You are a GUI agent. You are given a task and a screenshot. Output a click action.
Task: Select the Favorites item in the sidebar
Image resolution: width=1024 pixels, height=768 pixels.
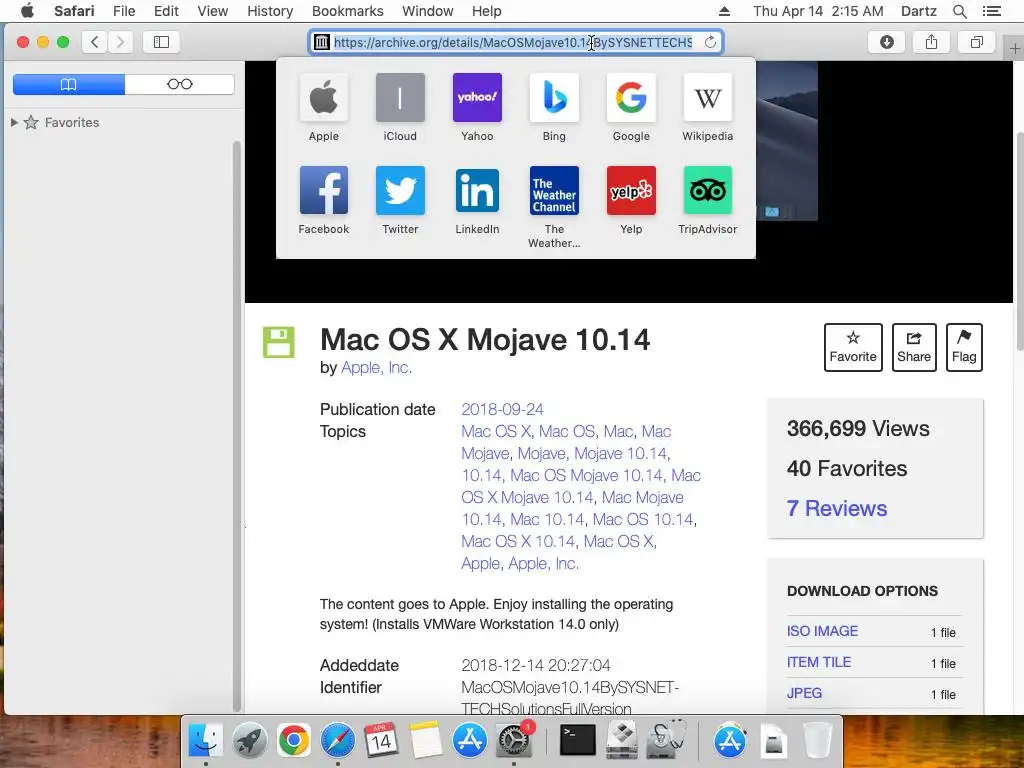72,122
